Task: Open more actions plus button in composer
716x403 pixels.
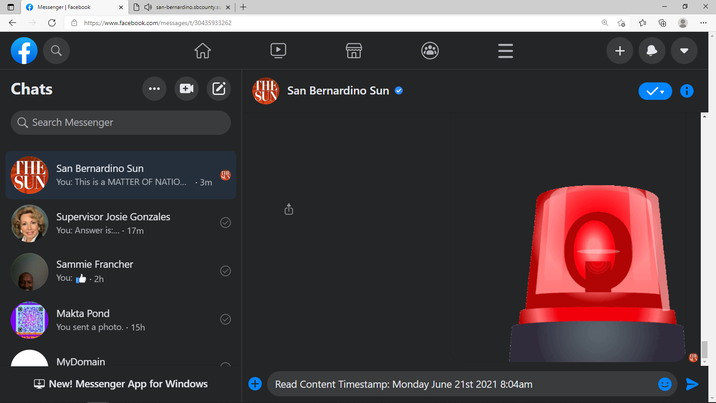Action: (255, 384)
